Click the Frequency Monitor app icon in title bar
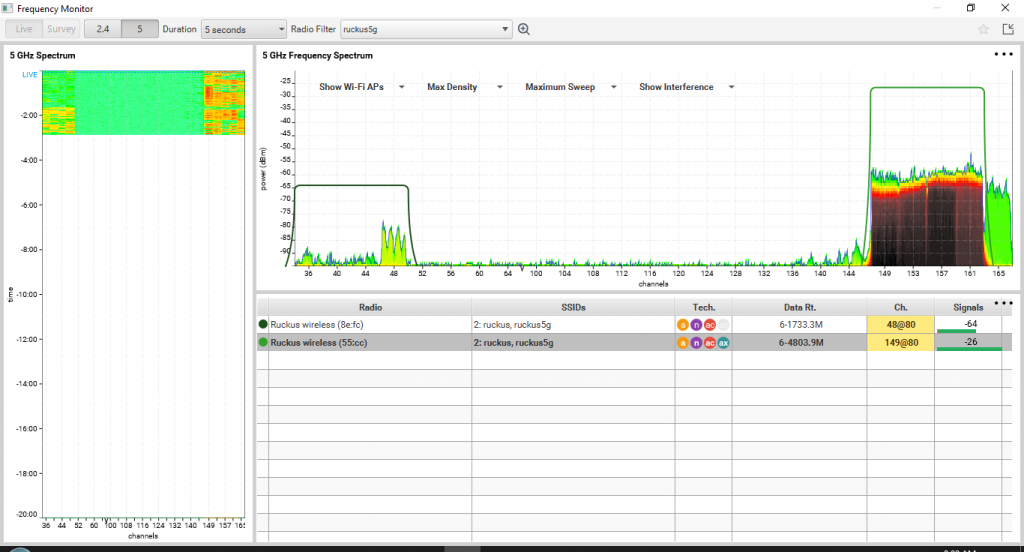 coord(7,8)
